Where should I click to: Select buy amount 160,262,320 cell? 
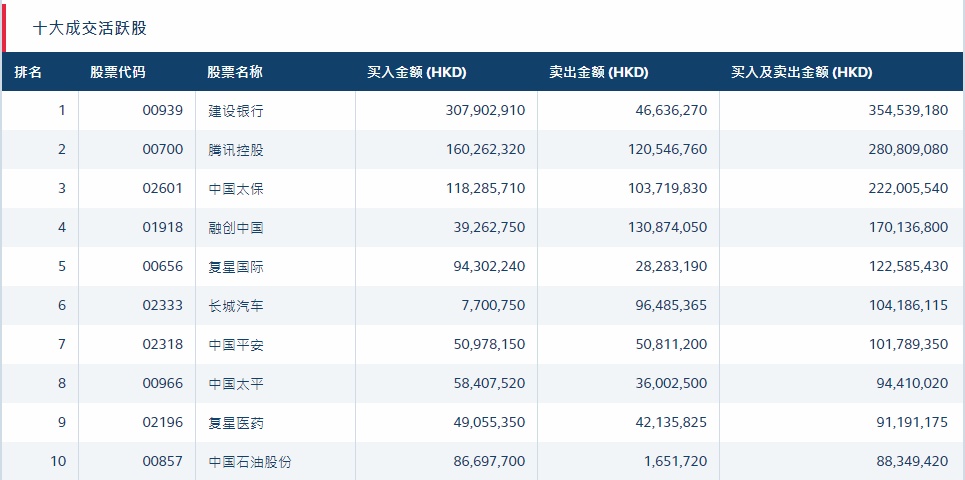click(485, 150)
